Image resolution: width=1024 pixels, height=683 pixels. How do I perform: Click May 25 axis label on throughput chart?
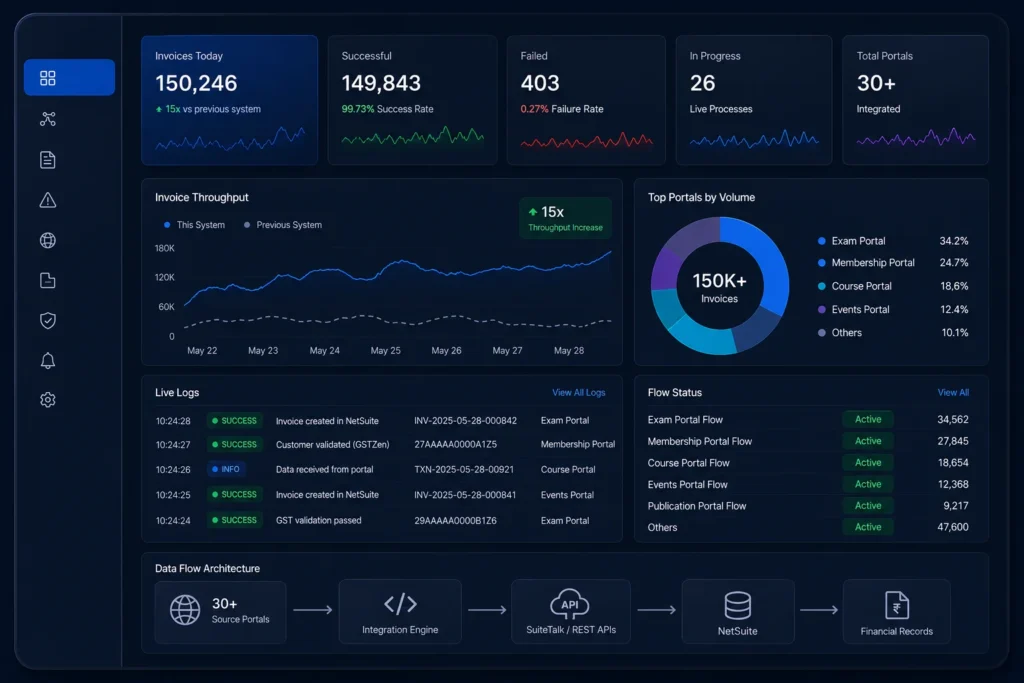[385, 351]
